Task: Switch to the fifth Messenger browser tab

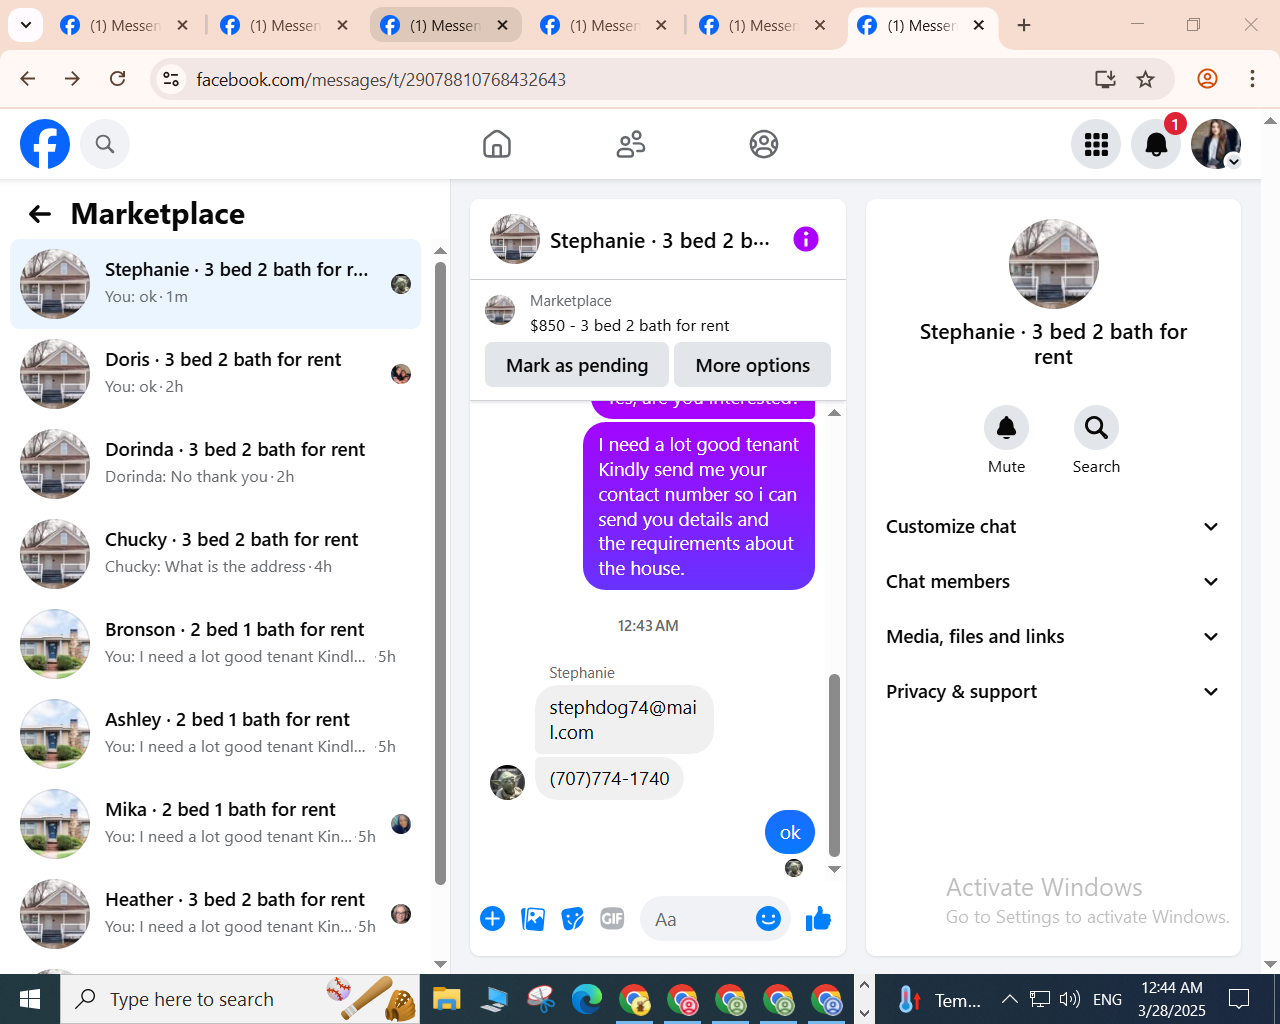Action: (763, 25)
